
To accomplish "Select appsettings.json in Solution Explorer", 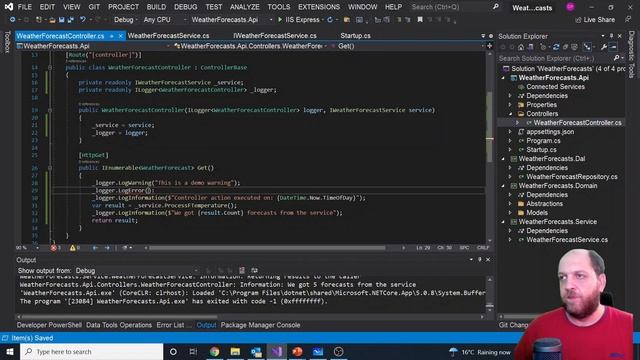I will pos(550,132).
